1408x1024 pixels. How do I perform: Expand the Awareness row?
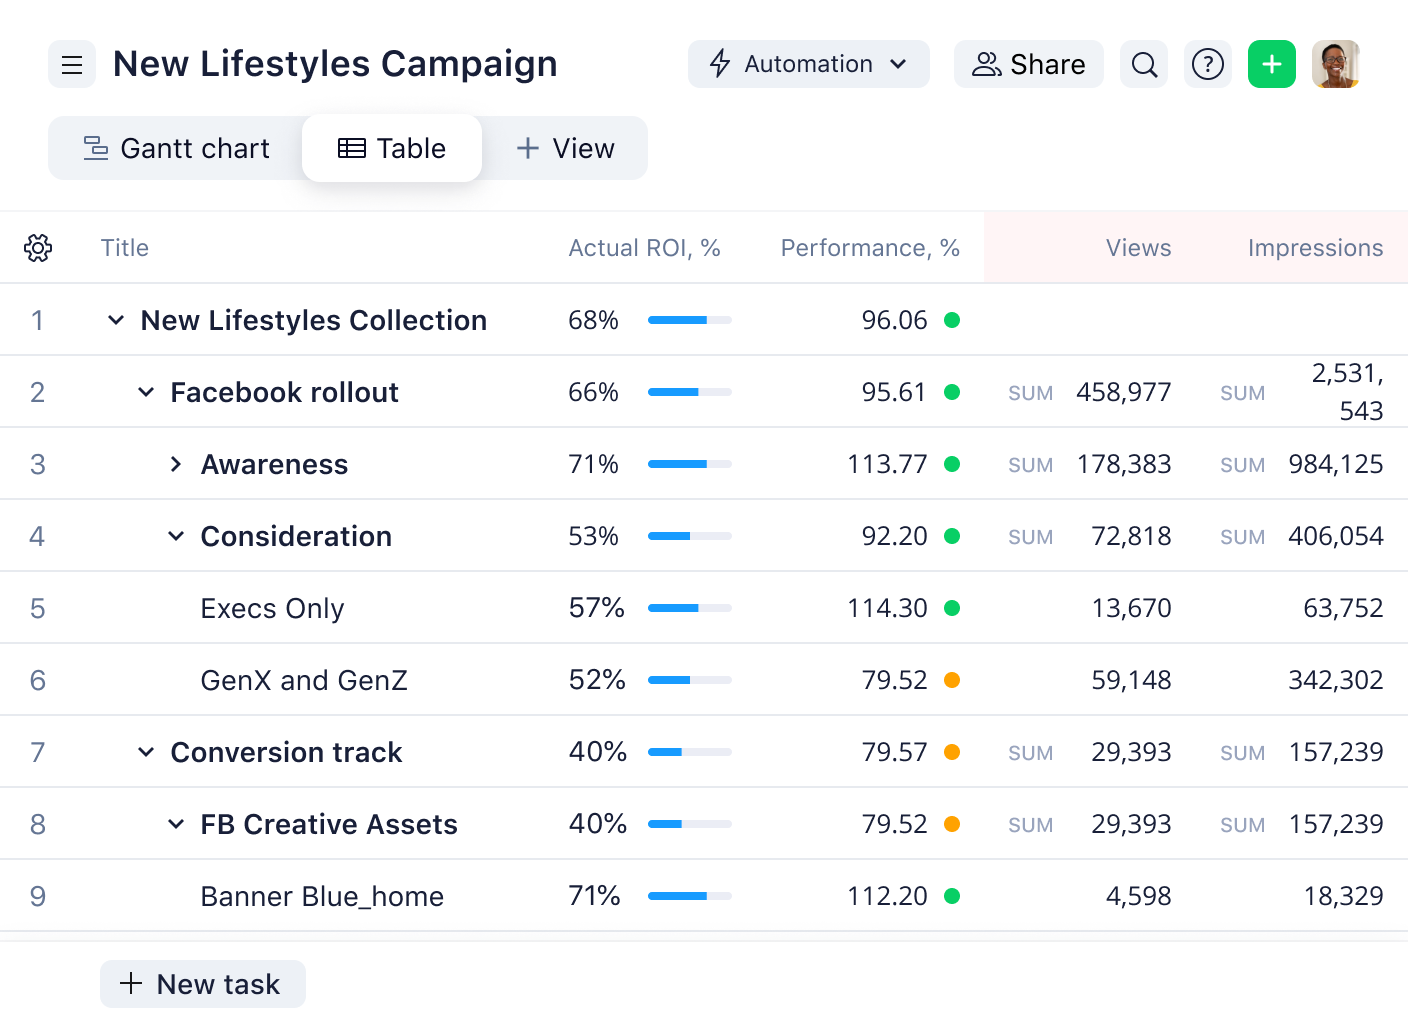176,464
